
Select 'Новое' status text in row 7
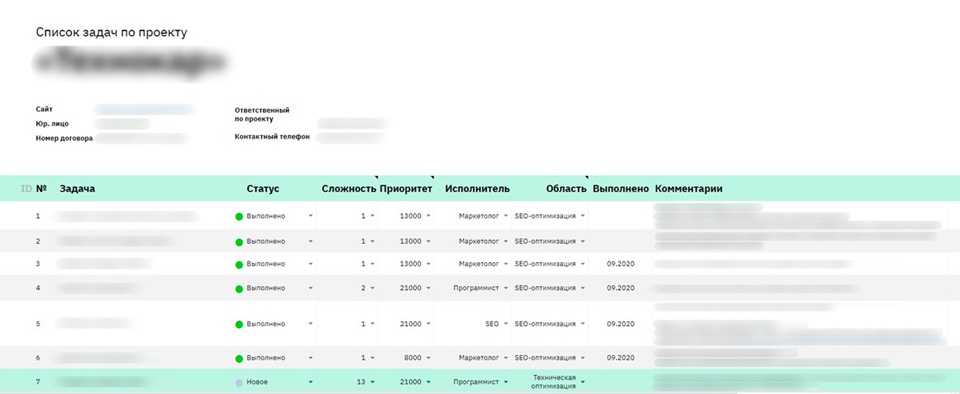click(x=257, y=382)
